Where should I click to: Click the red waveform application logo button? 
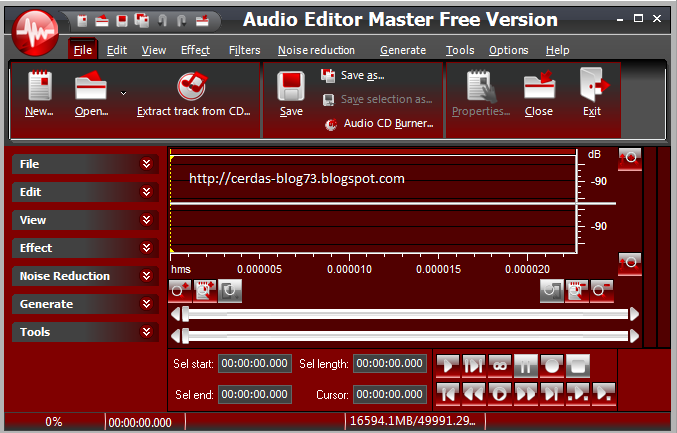click(x=35, y=33)
